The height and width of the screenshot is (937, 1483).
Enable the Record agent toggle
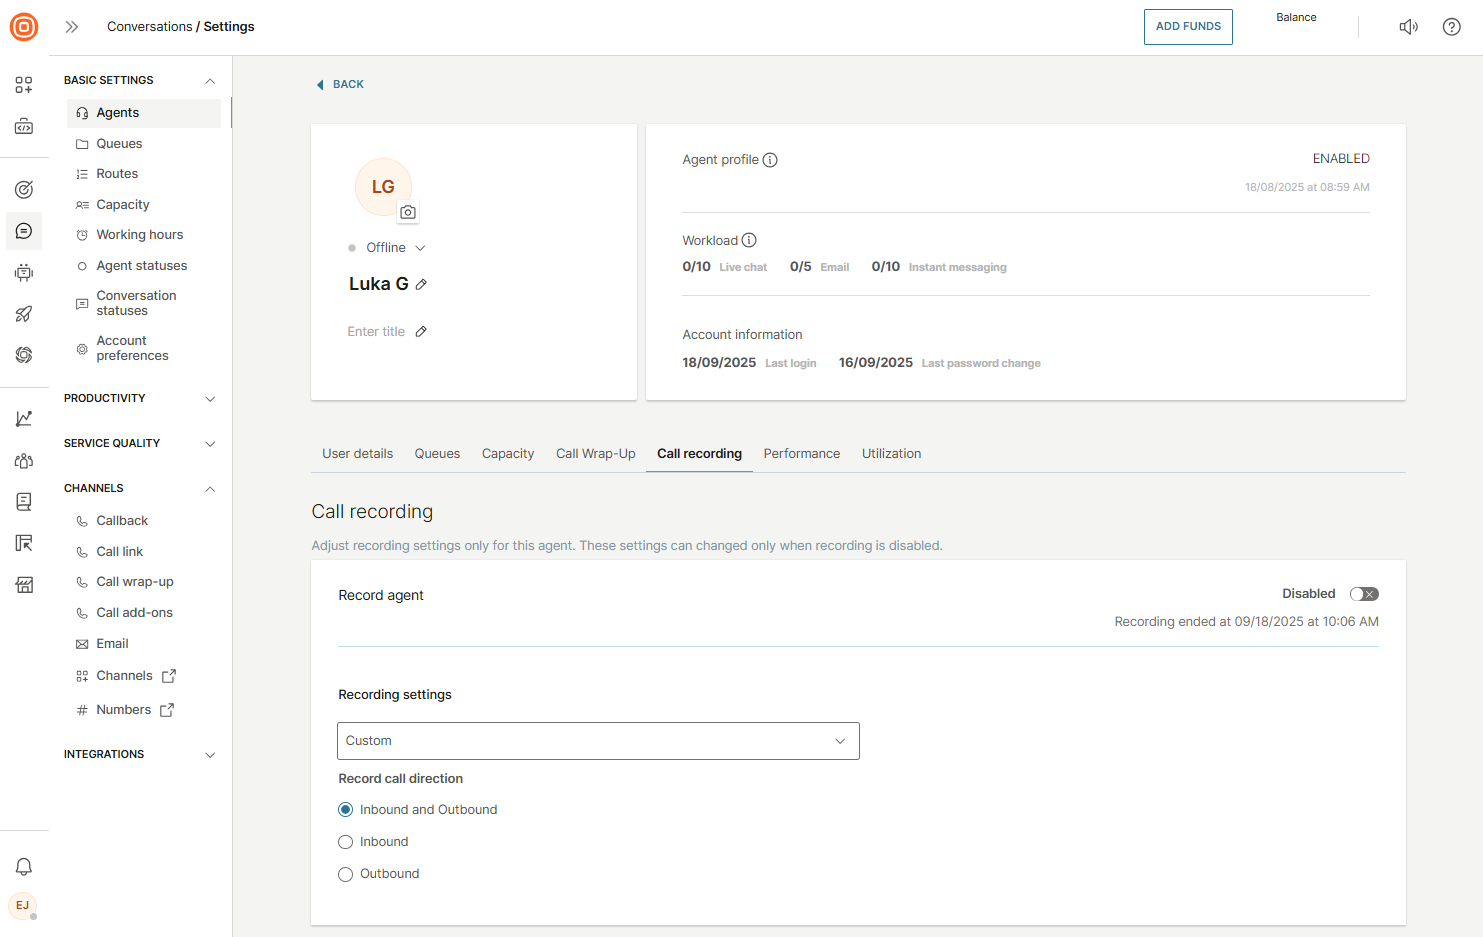(1363, 594)
